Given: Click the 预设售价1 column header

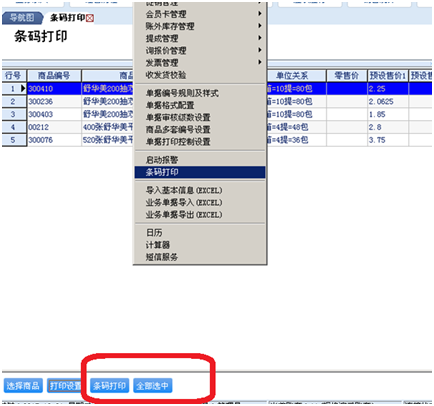Looking at the screenshot, I should 388,76.
